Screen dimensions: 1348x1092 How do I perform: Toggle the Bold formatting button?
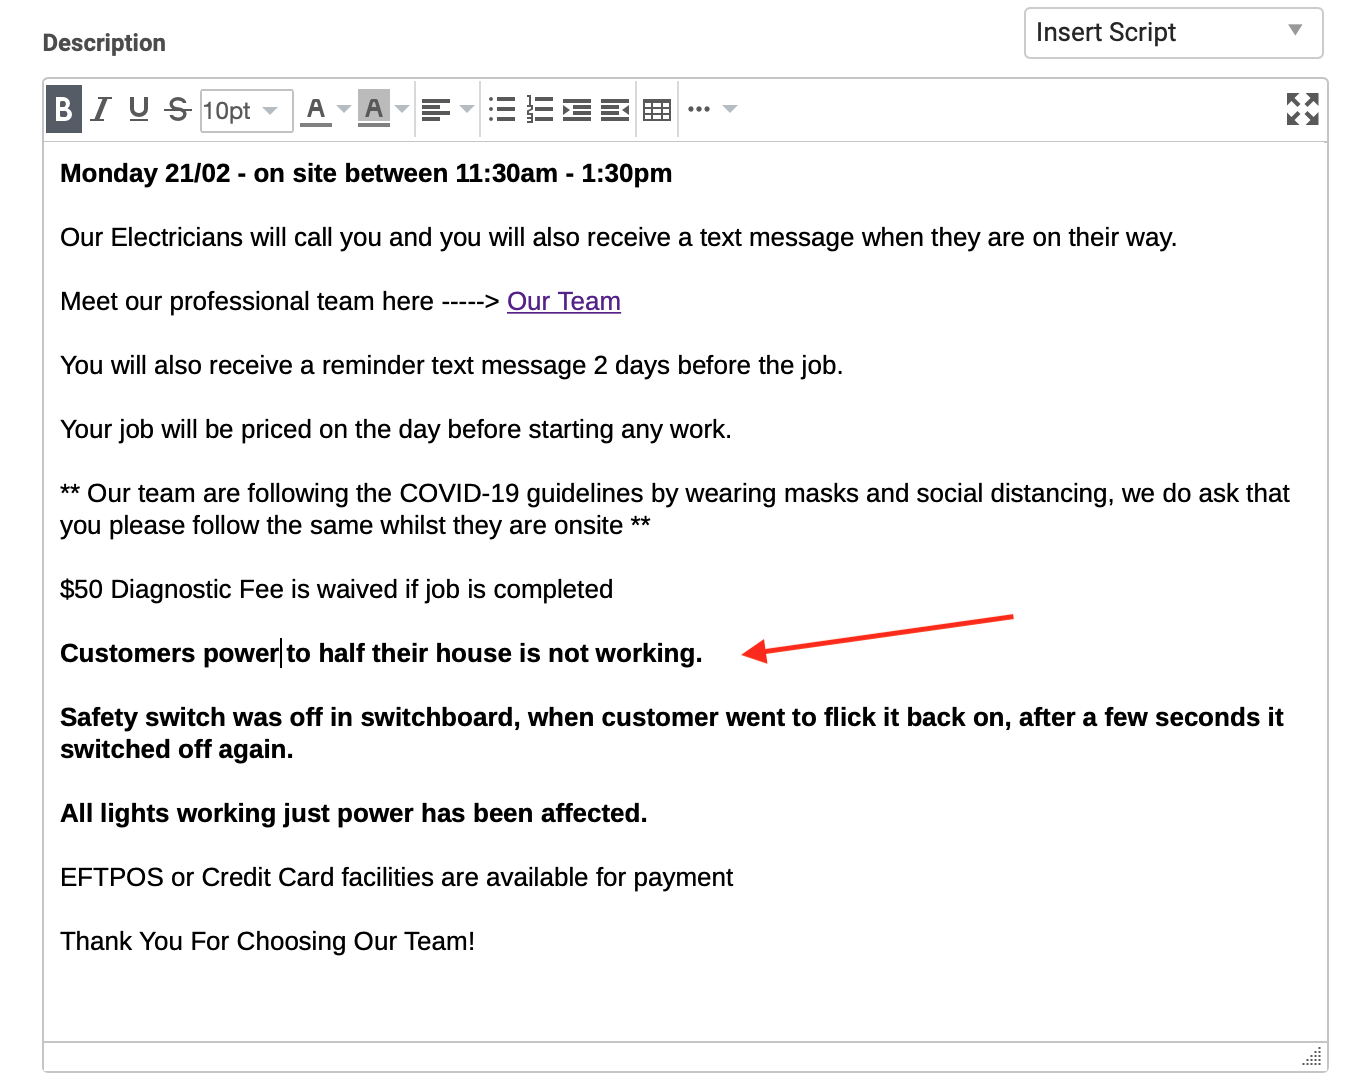(x=63, y=109)
